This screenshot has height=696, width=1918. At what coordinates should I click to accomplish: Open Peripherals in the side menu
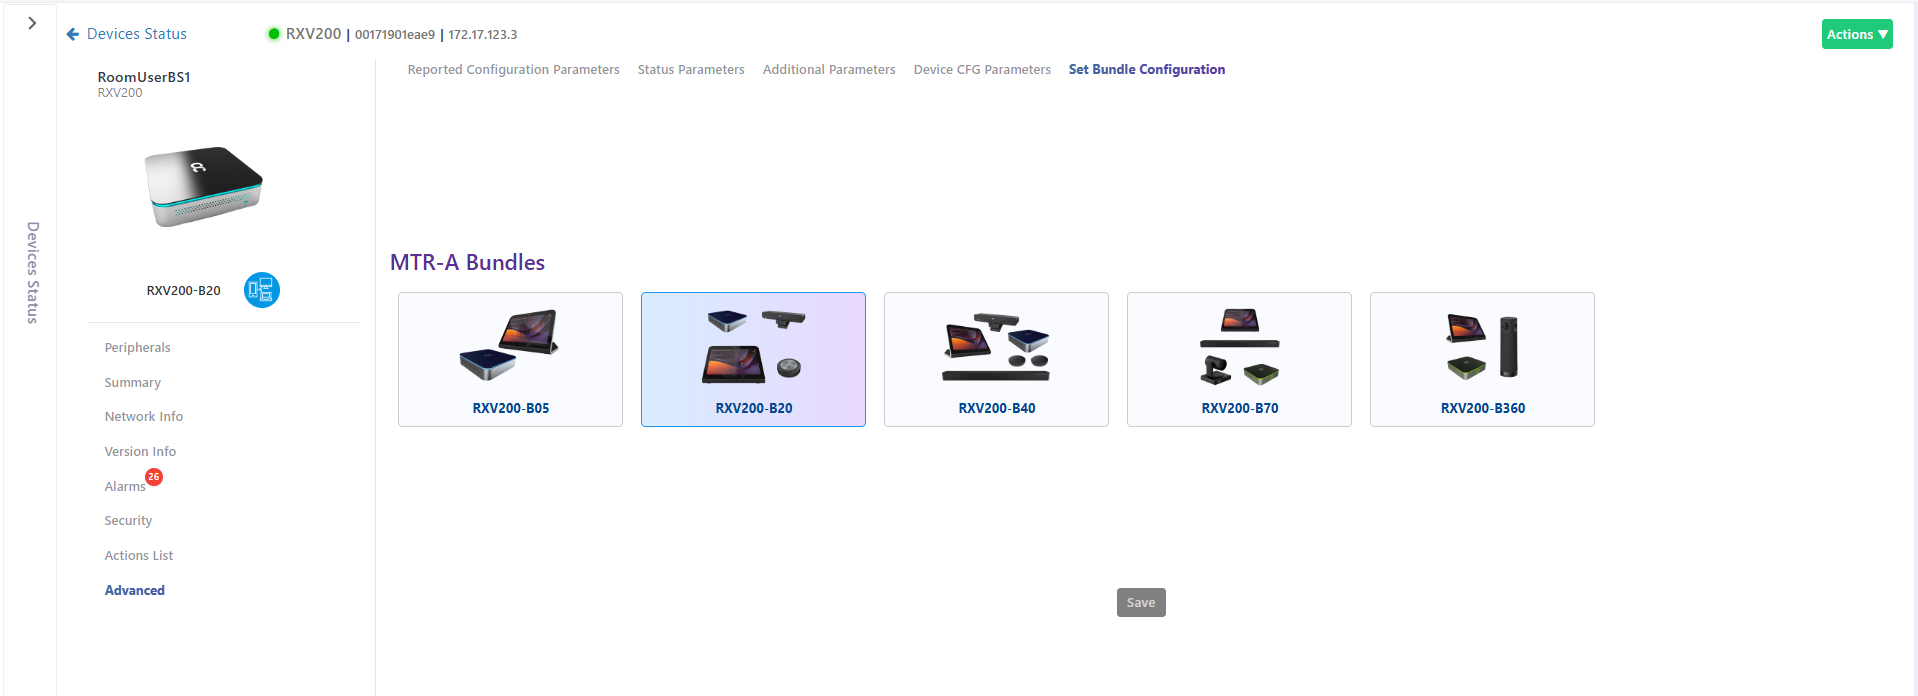(x=137, y=348)
